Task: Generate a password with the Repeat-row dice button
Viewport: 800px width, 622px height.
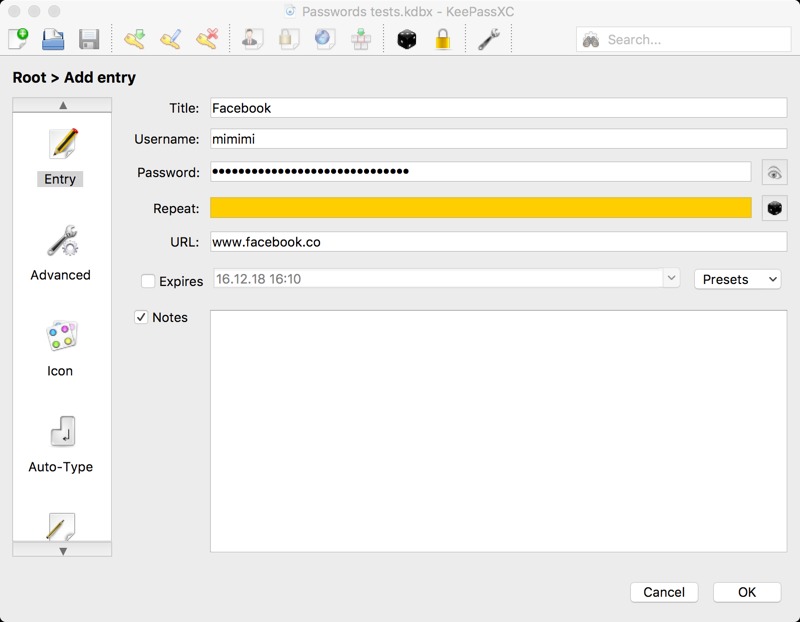Action: tap(774, 208)
